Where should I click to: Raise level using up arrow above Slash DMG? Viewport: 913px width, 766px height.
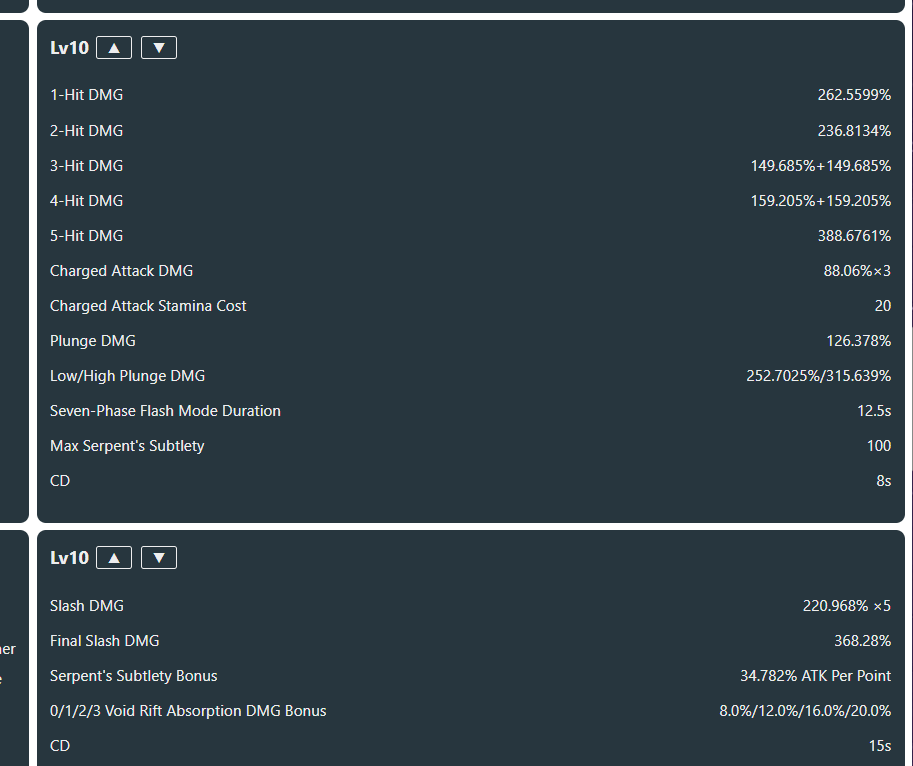point(114,558)
